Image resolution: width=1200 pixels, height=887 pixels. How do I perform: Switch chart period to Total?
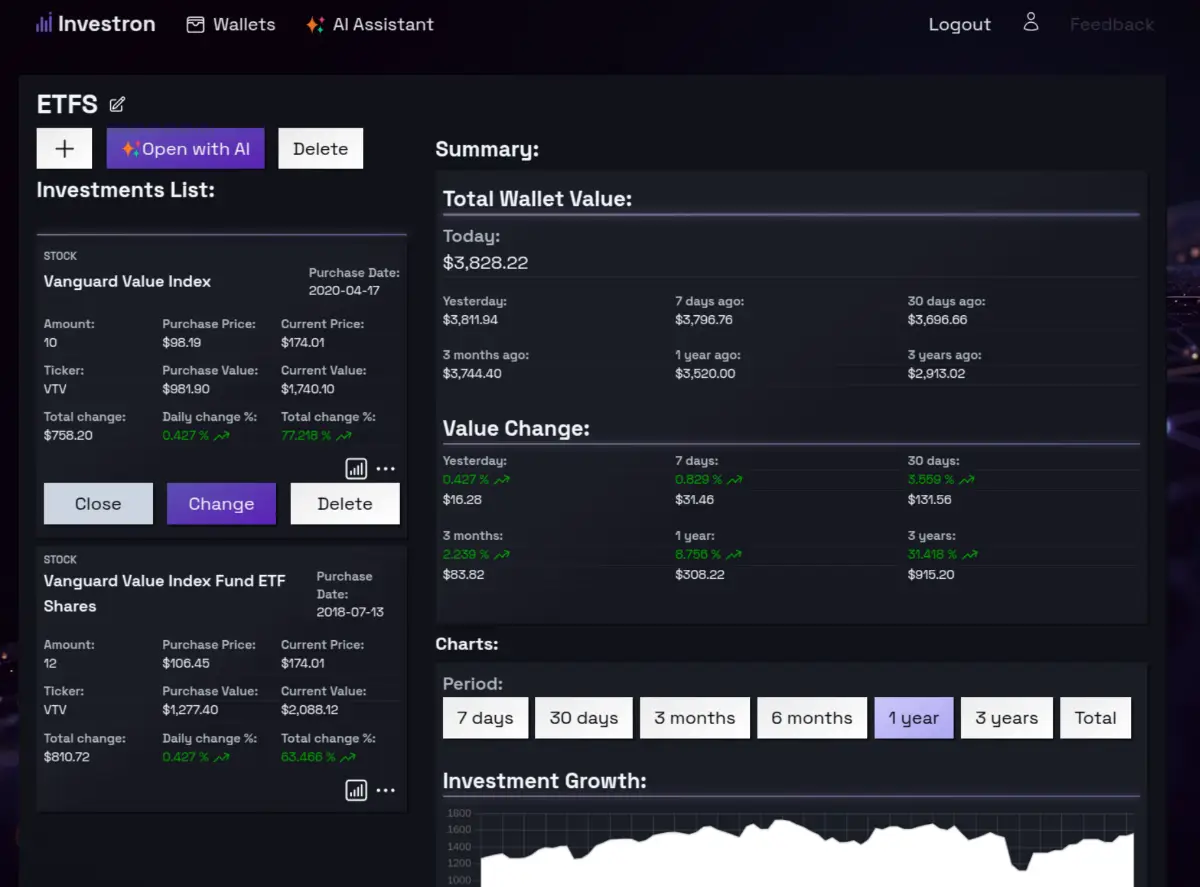tap(1095, 718)
